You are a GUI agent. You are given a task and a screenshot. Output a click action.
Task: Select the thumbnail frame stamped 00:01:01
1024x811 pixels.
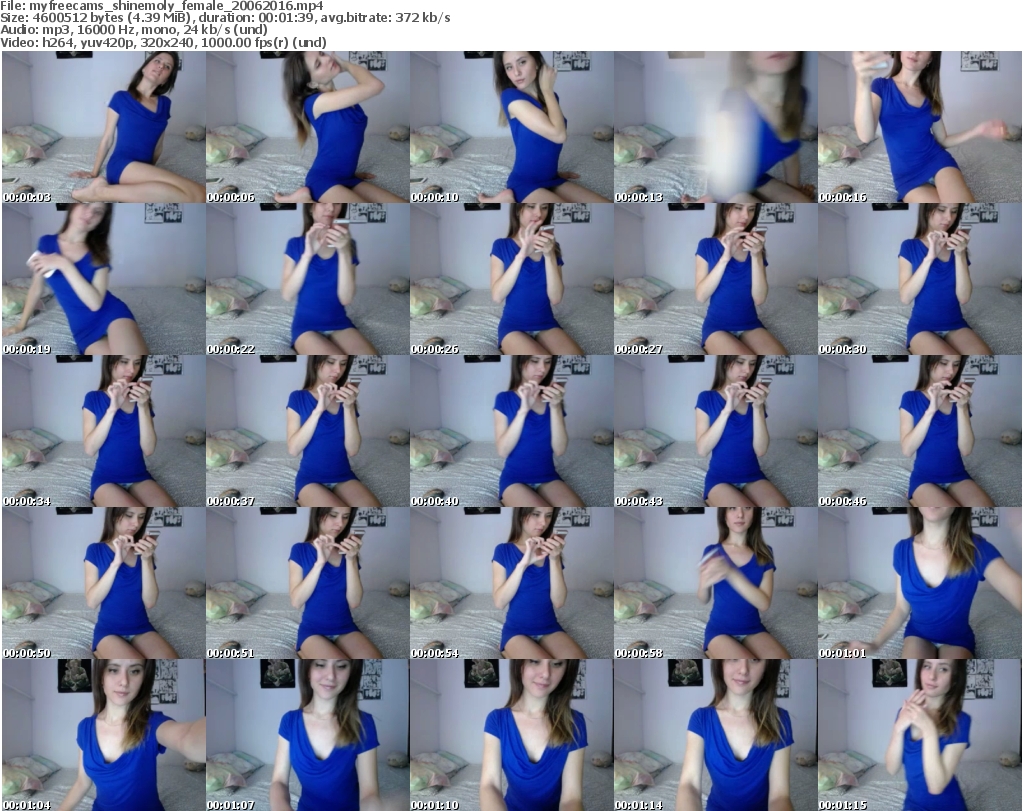pyautogui.click(x=920, y=583)
